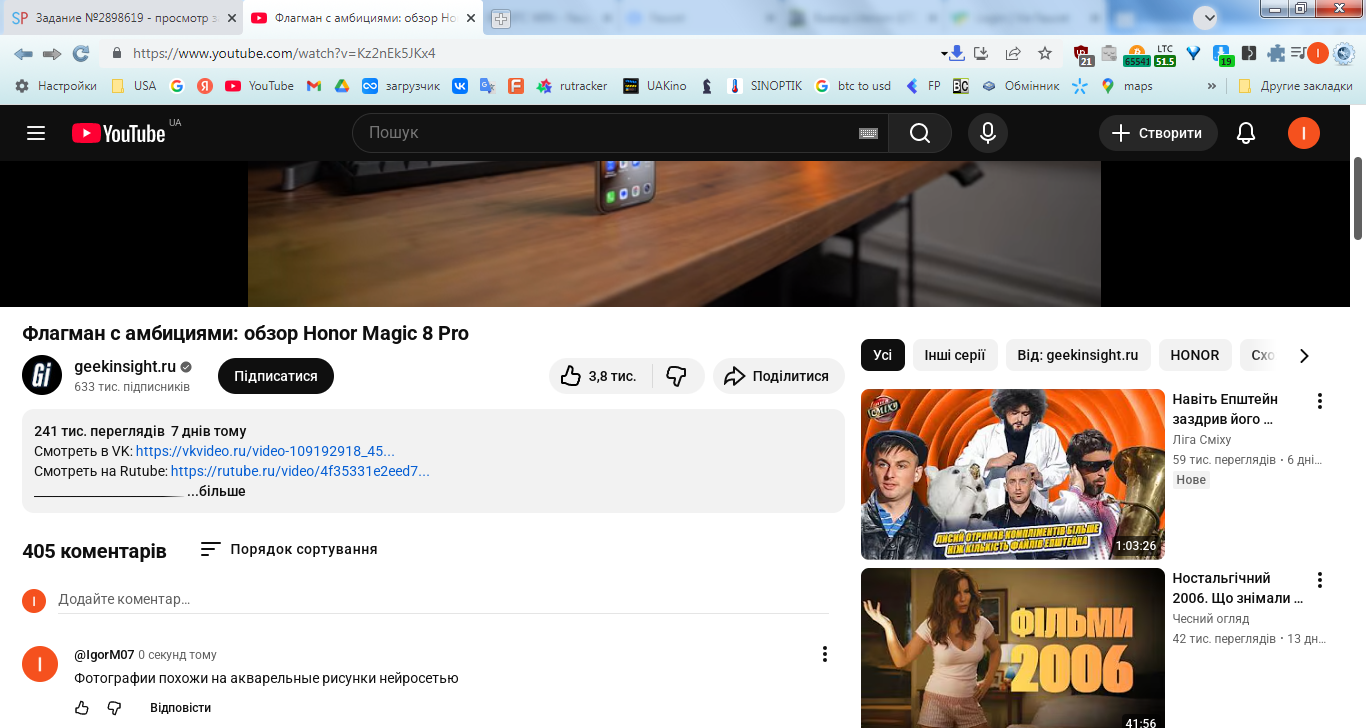Open the 'SINOPTIK' bookmark
1366x728 pixels.
tap(765, 86)
